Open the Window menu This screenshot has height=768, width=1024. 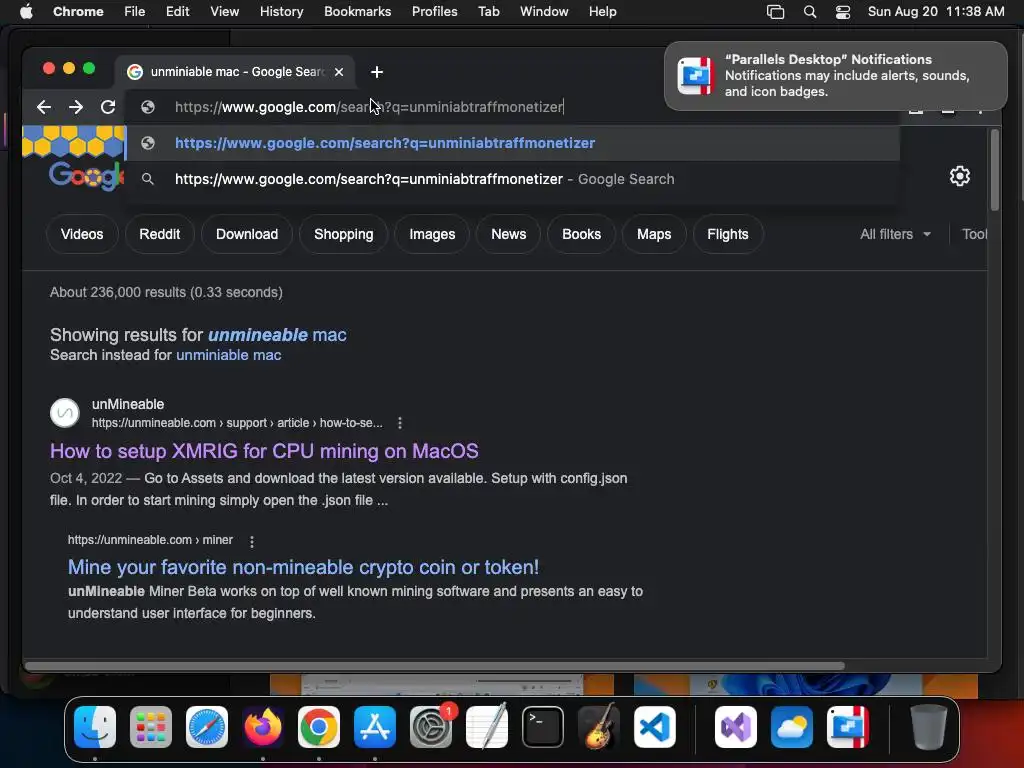[x=544, y=12]
